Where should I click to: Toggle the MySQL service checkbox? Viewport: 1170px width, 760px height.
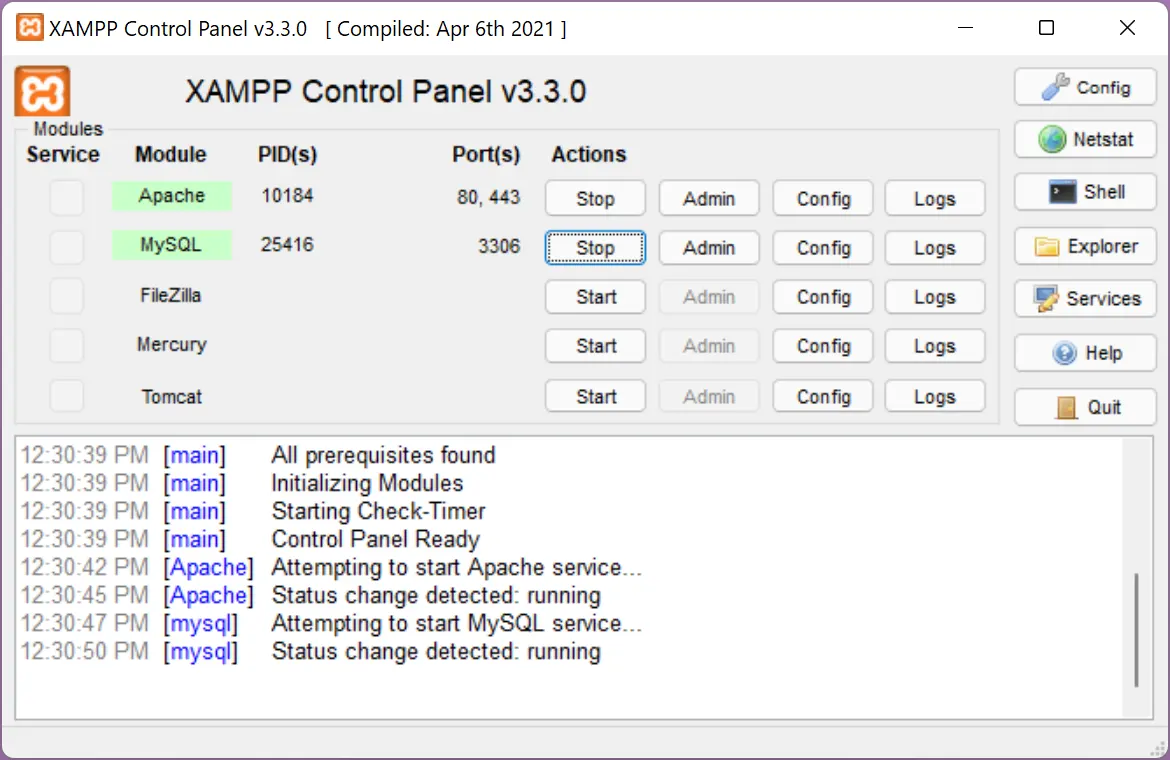click(67, 247)
